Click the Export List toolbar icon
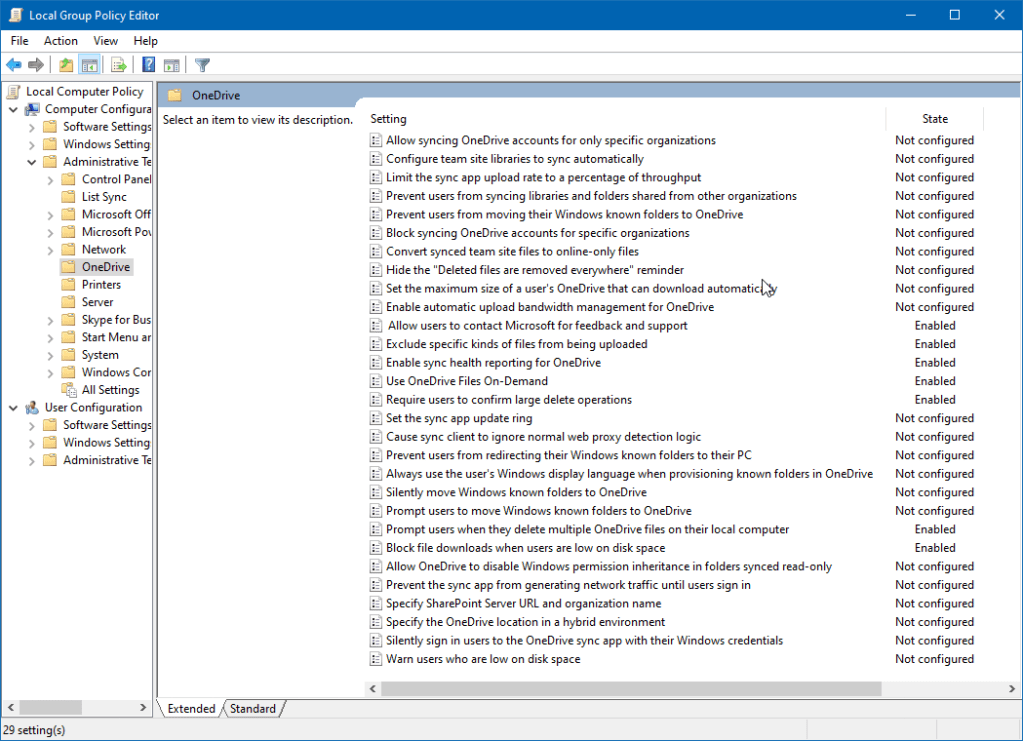 pos(118,64)
